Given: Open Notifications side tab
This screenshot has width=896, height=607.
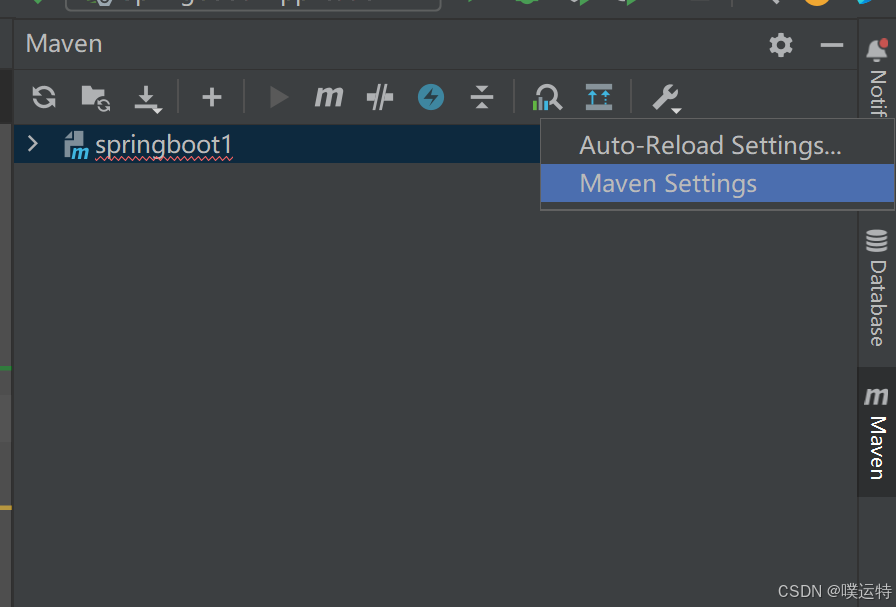Looking at the screenshot, I should point(877,77).
